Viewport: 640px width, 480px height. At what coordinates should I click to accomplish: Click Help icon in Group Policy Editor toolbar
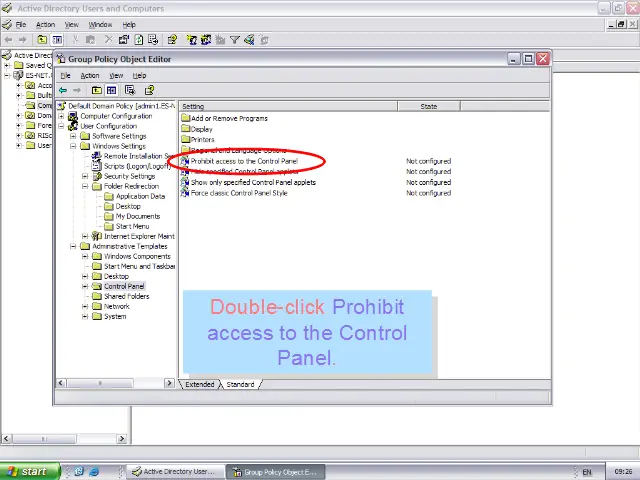(149, 90)
